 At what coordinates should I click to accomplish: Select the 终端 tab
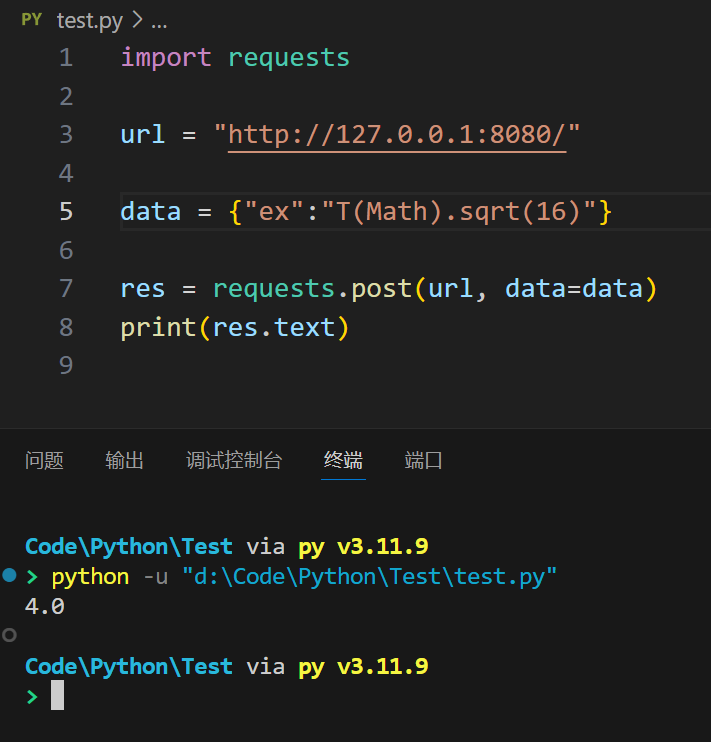tap(343, 460)
